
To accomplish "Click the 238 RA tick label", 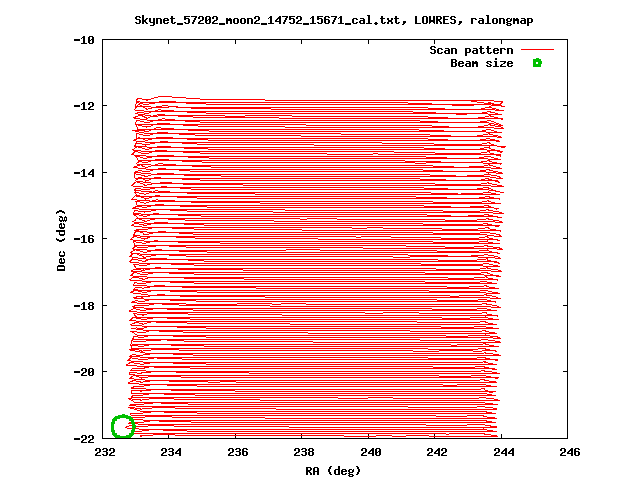I will pyautogui.click(x=304, y=452).
